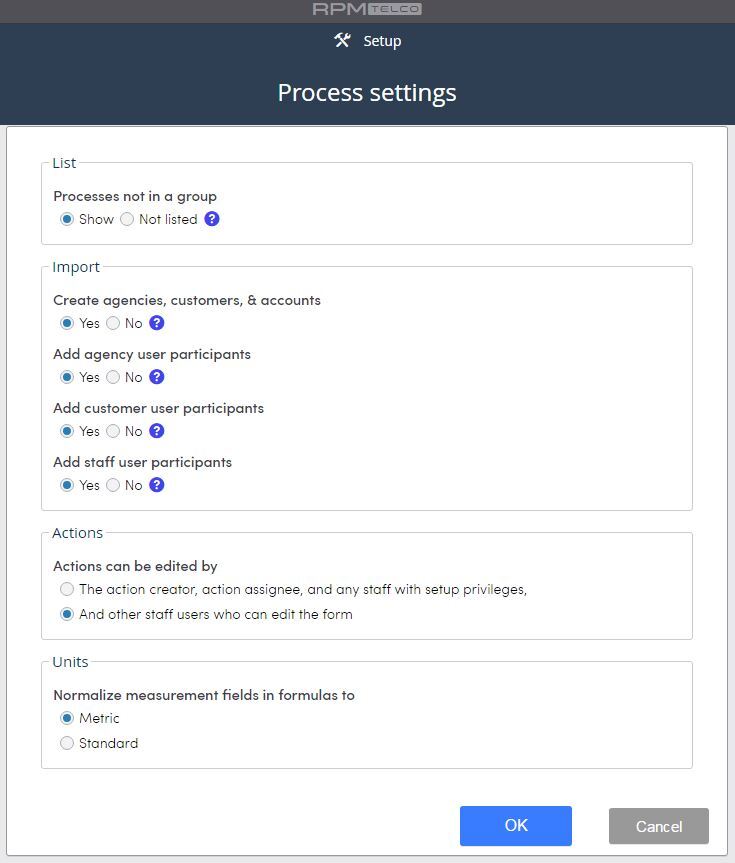The height and width of the screenshot is (863, 735).
Task: Click the Cancel button
Action: pyautogui.click(x=658, y=826)
